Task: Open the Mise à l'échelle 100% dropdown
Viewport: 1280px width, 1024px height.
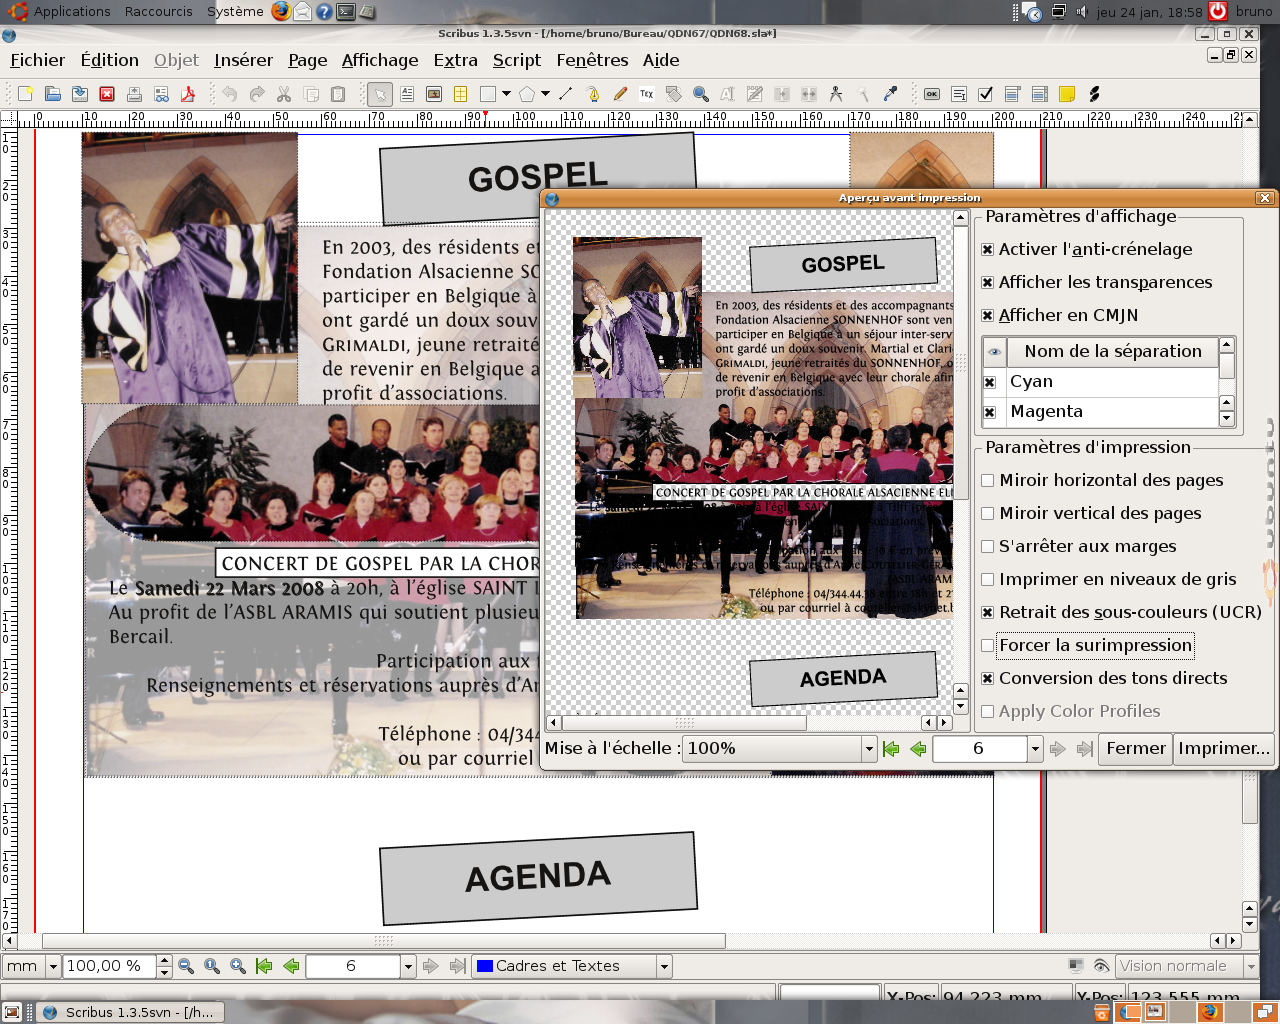Action: (868, 748)
